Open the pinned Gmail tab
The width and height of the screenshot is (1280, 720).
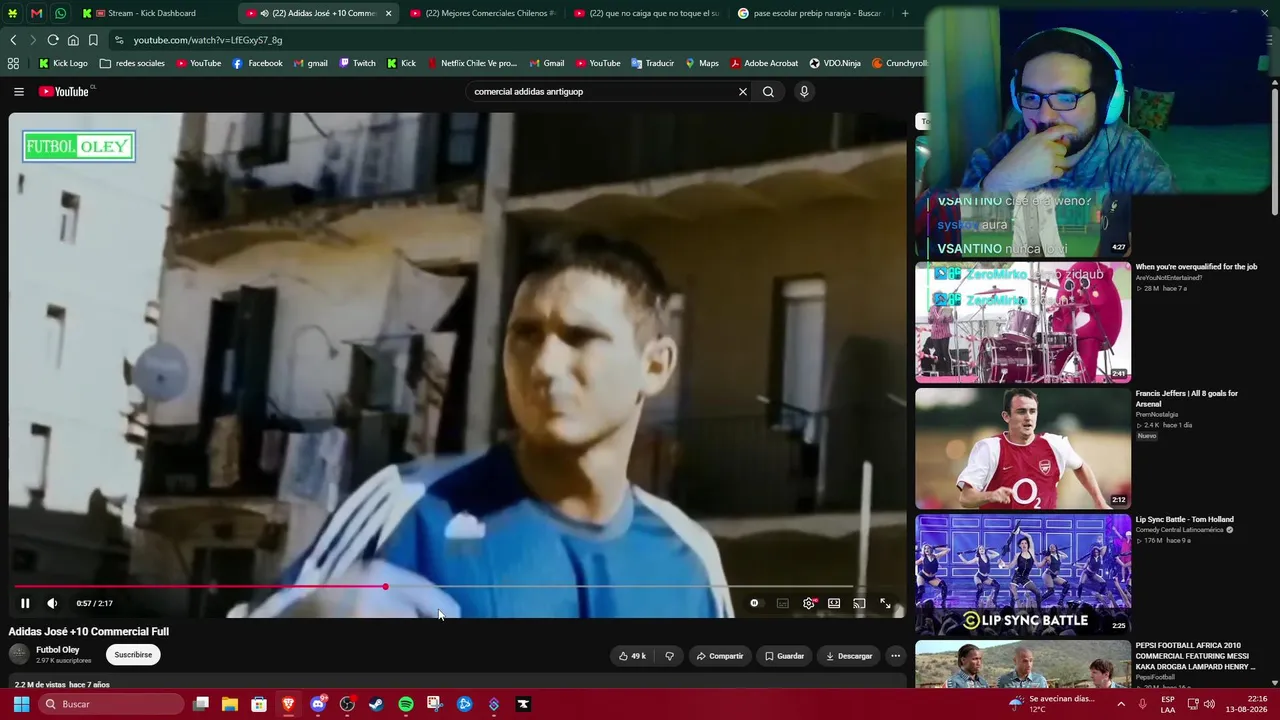click(x=37, y=13)
